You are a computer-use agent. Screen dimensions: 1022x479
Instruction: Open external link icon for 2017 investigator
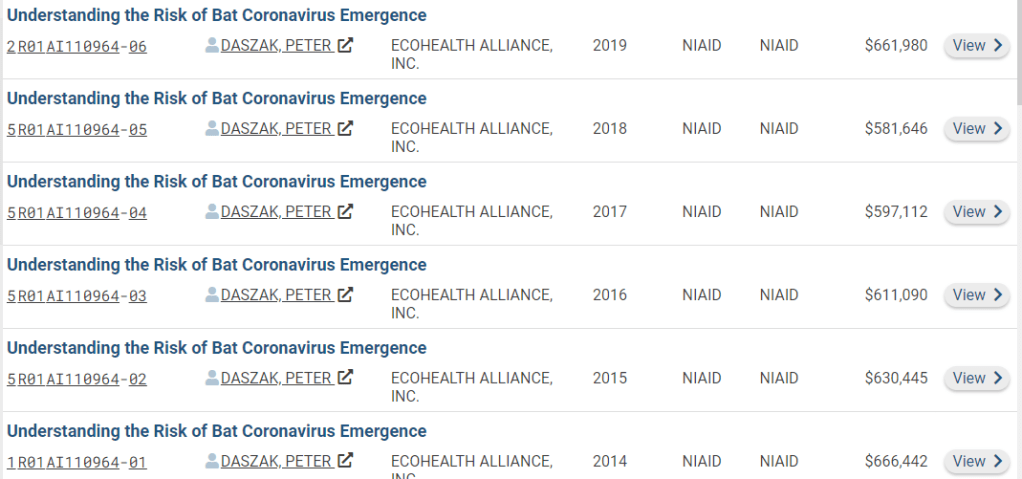tap(346, 211)
